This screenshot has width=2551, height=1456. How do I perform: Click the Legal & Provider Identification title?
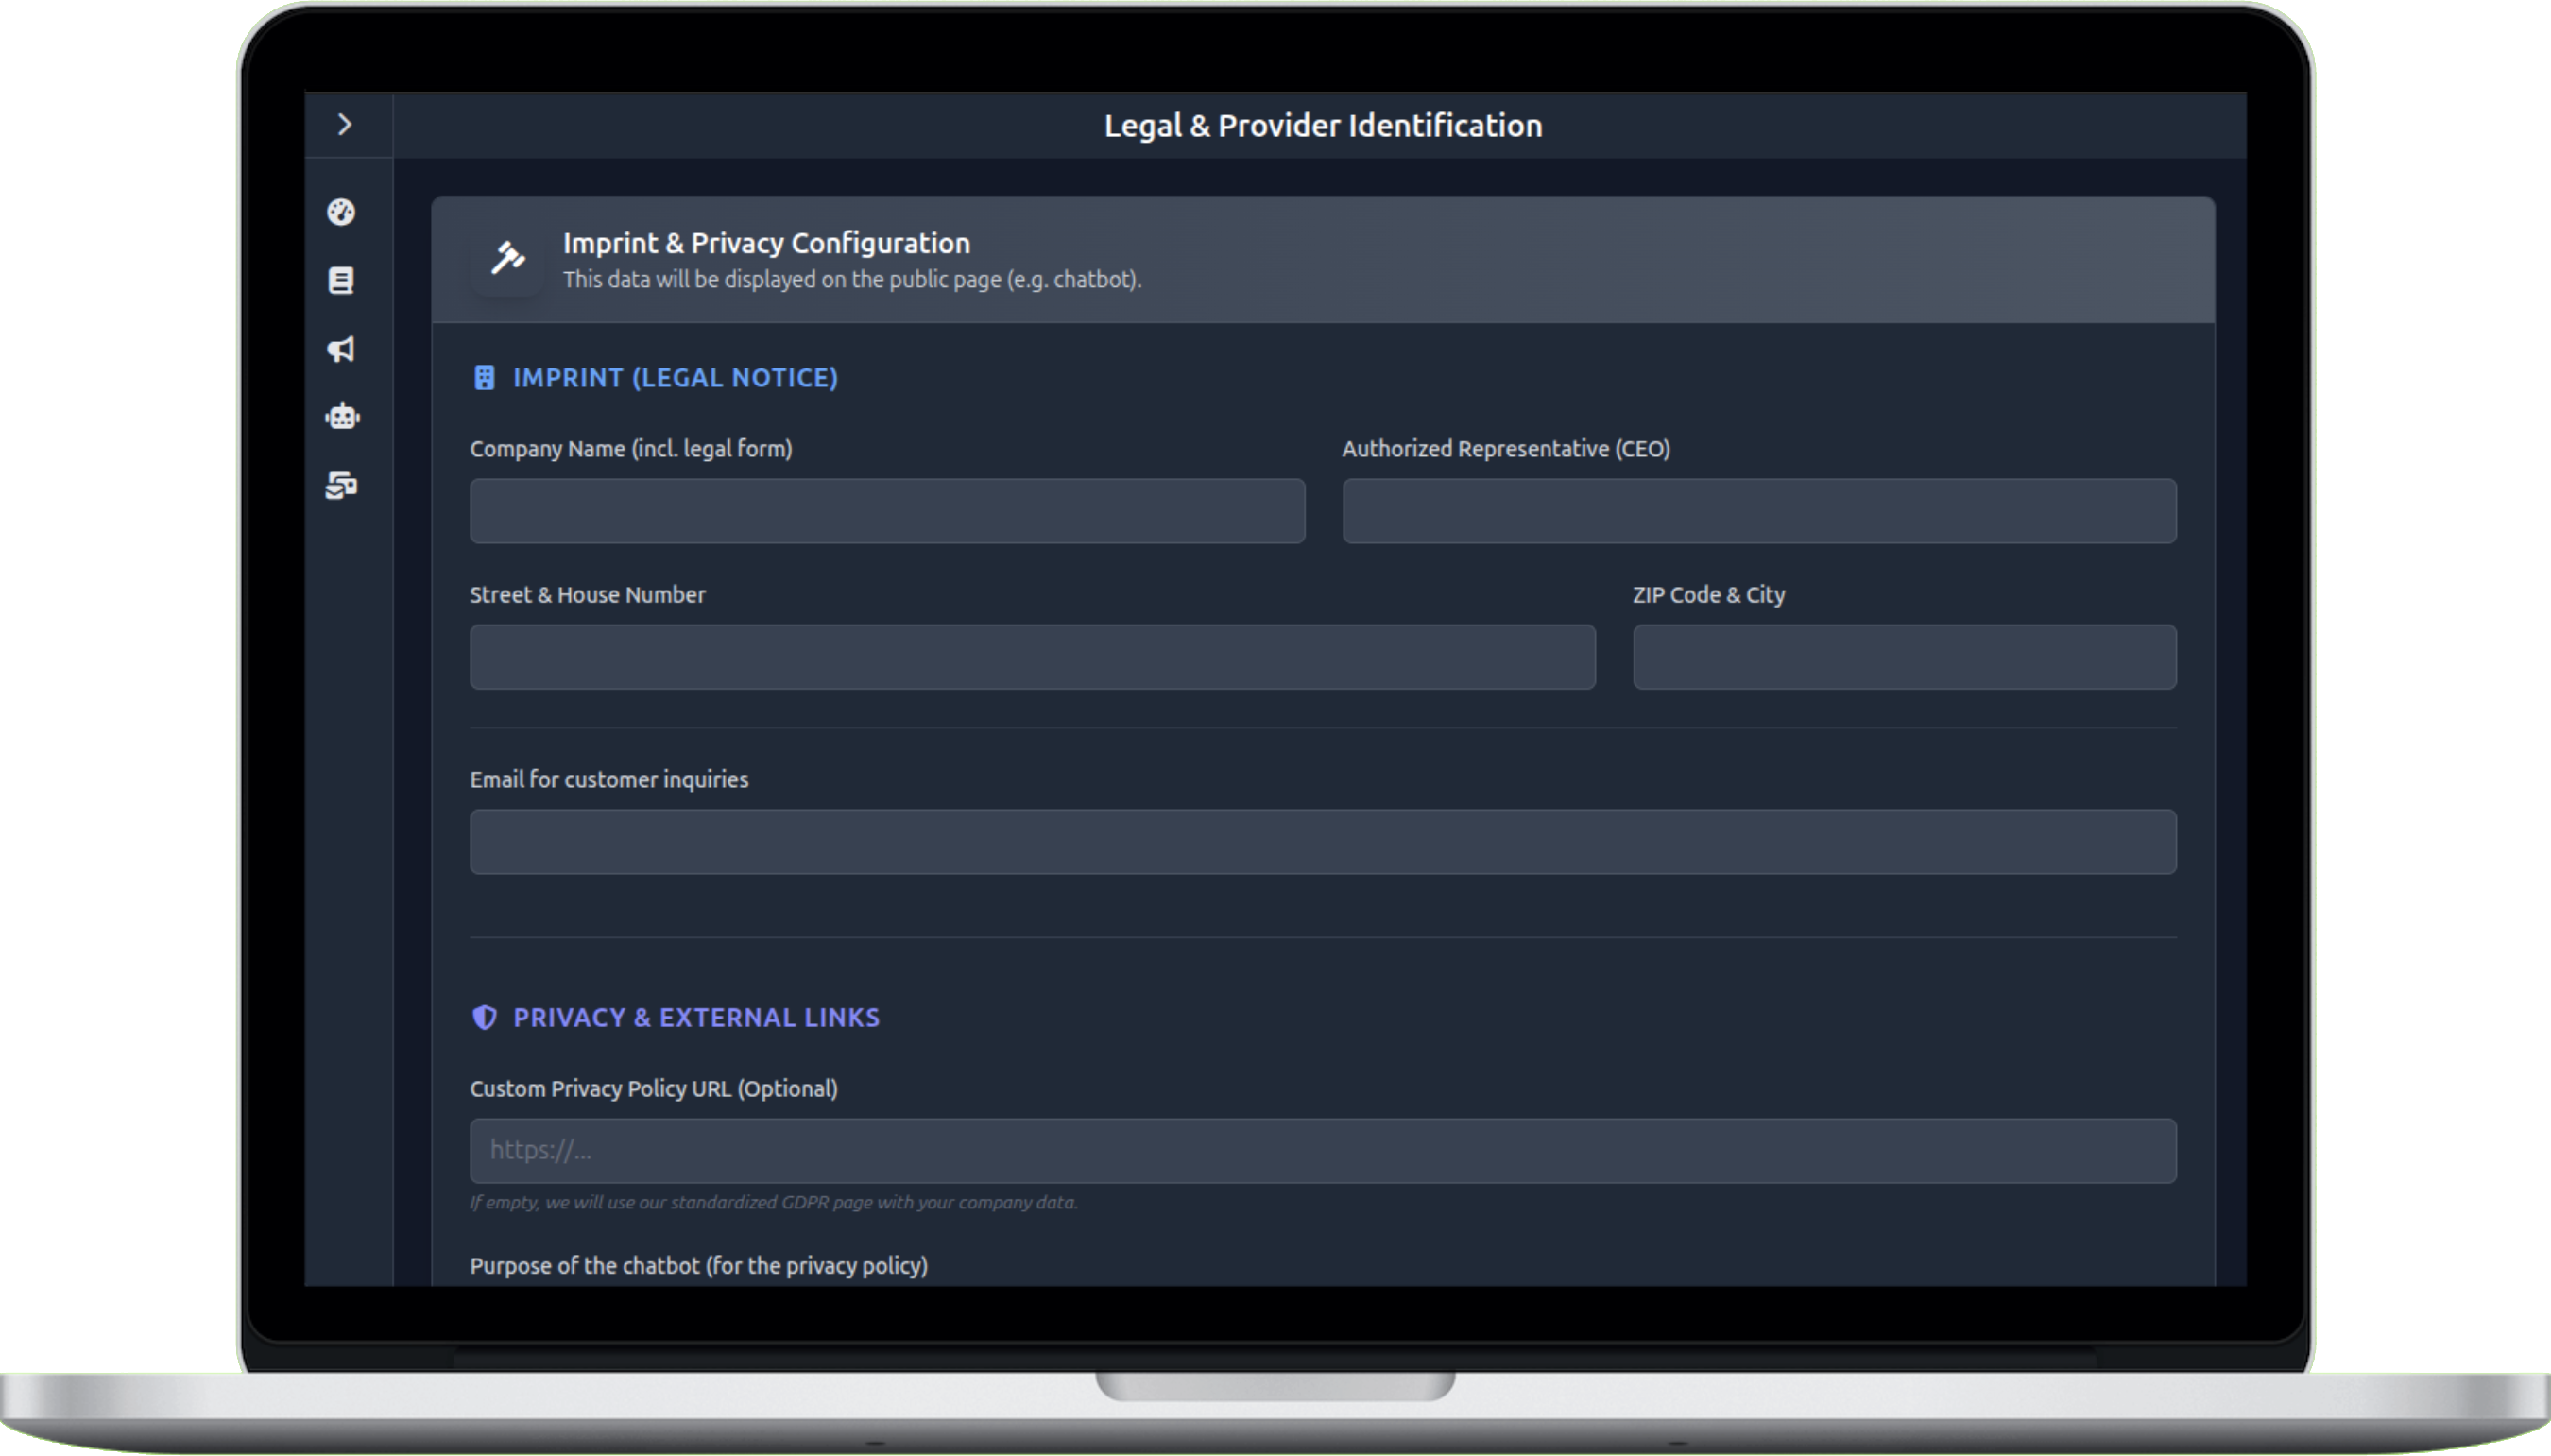coord(1322,125)
